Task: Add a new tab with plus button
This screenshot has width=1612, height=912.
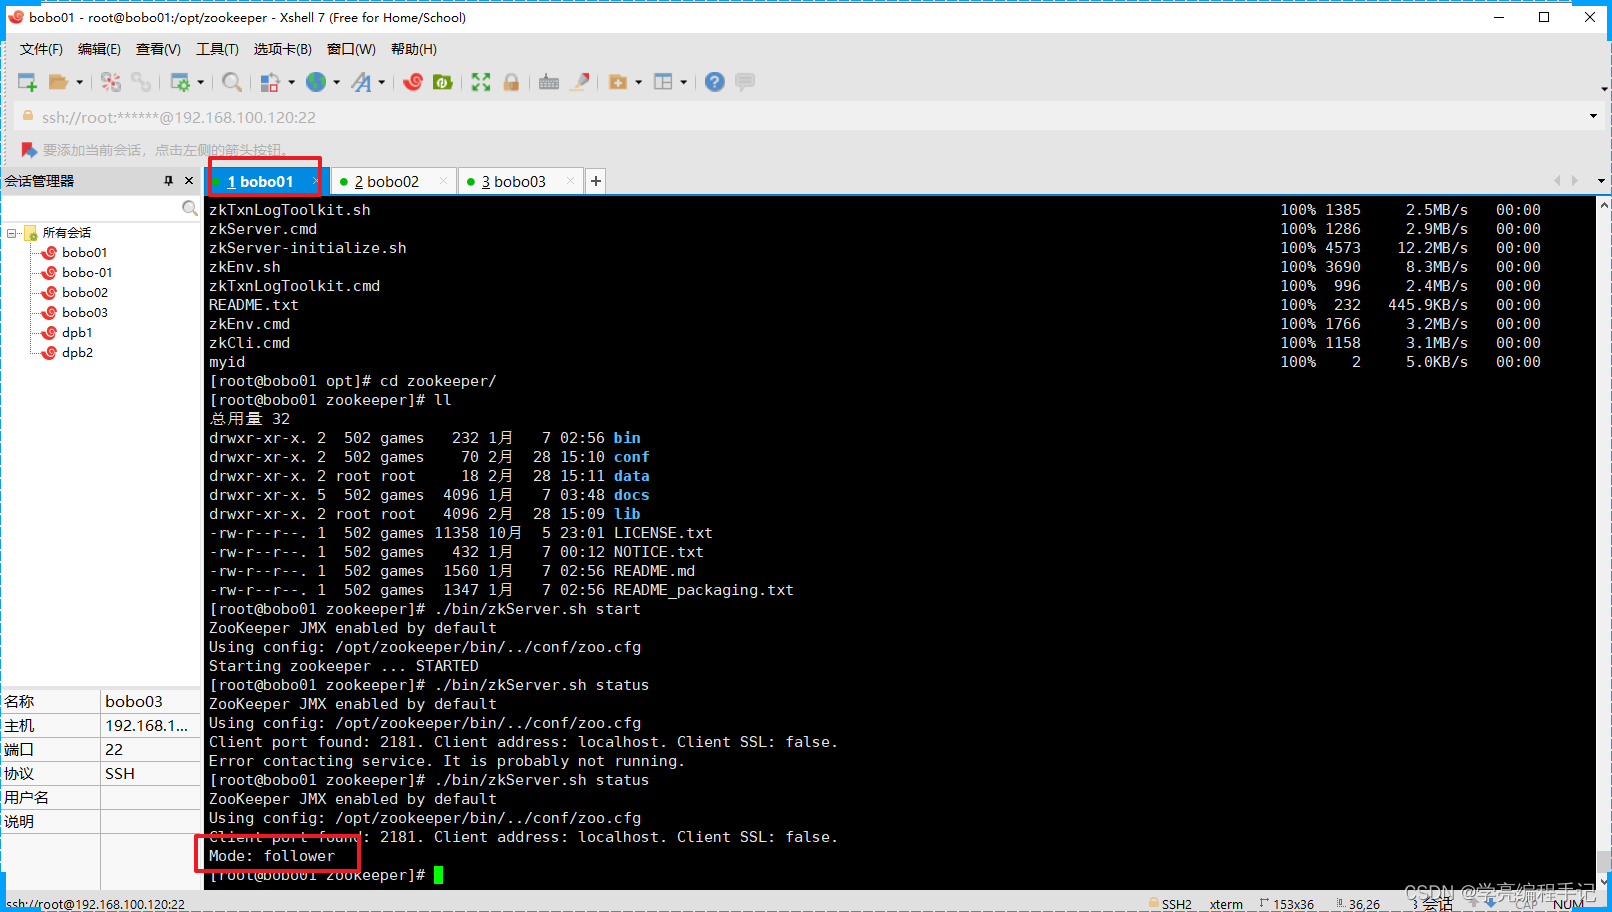Action: 596,181
